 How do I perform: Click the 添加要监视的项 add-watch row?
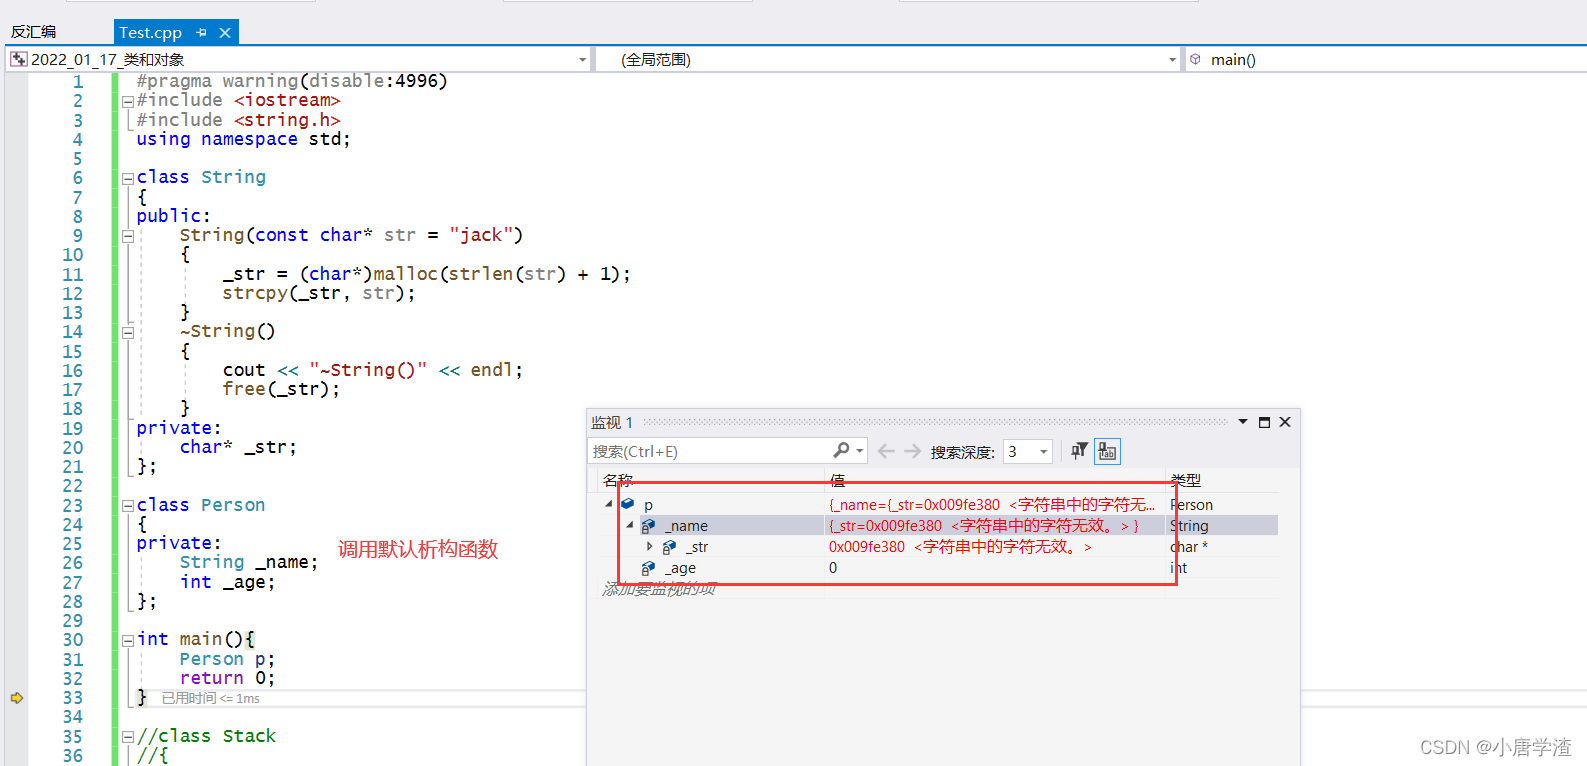660,589
